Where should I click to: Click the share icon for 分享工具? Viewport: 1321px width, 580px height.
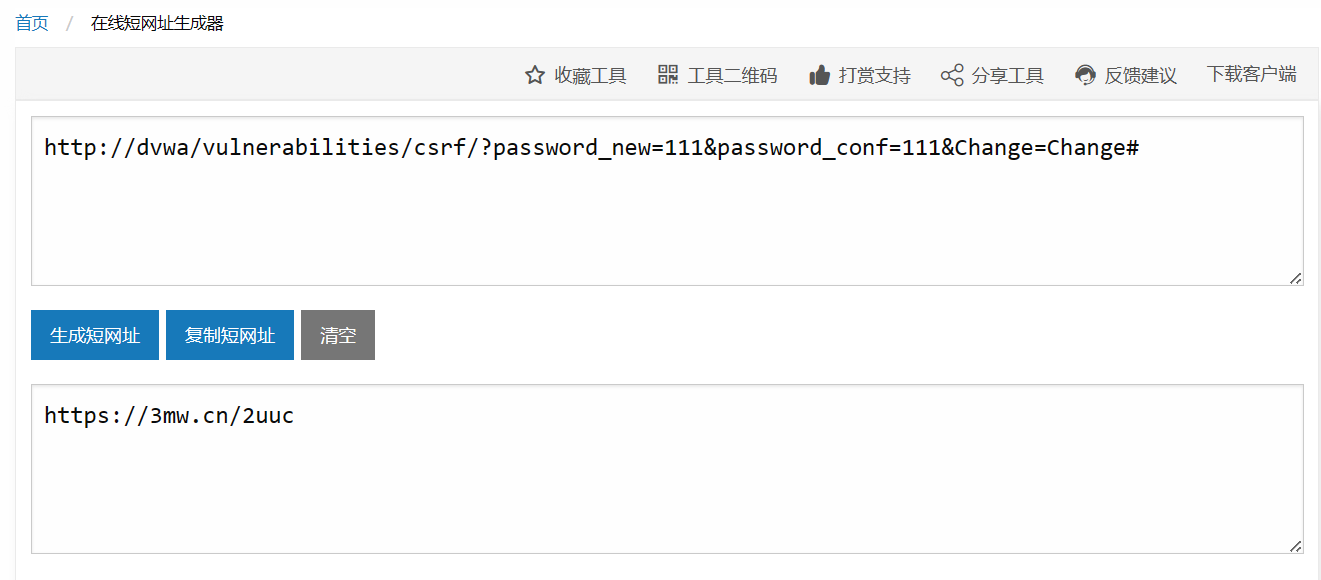952,75
